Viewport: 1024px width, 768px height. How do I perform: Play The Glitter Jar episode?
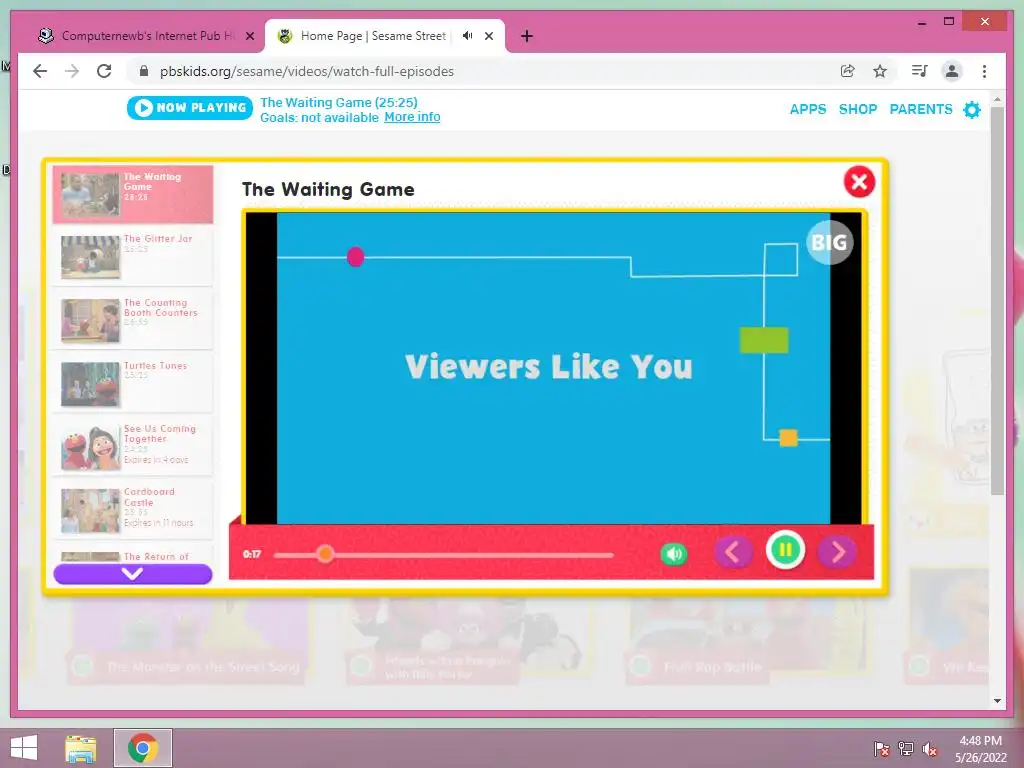[133, 257]
